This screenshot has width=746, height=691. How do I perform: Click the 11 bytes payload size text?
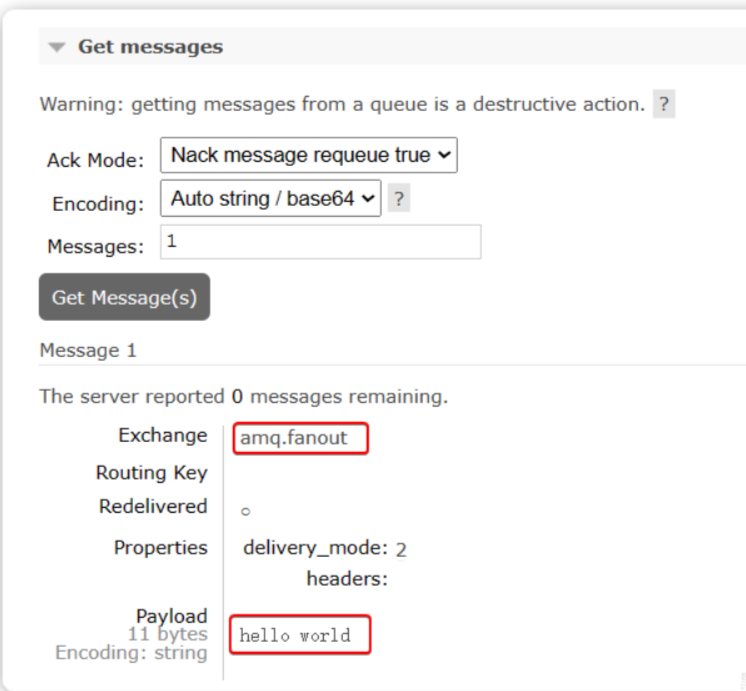[167, 634]
